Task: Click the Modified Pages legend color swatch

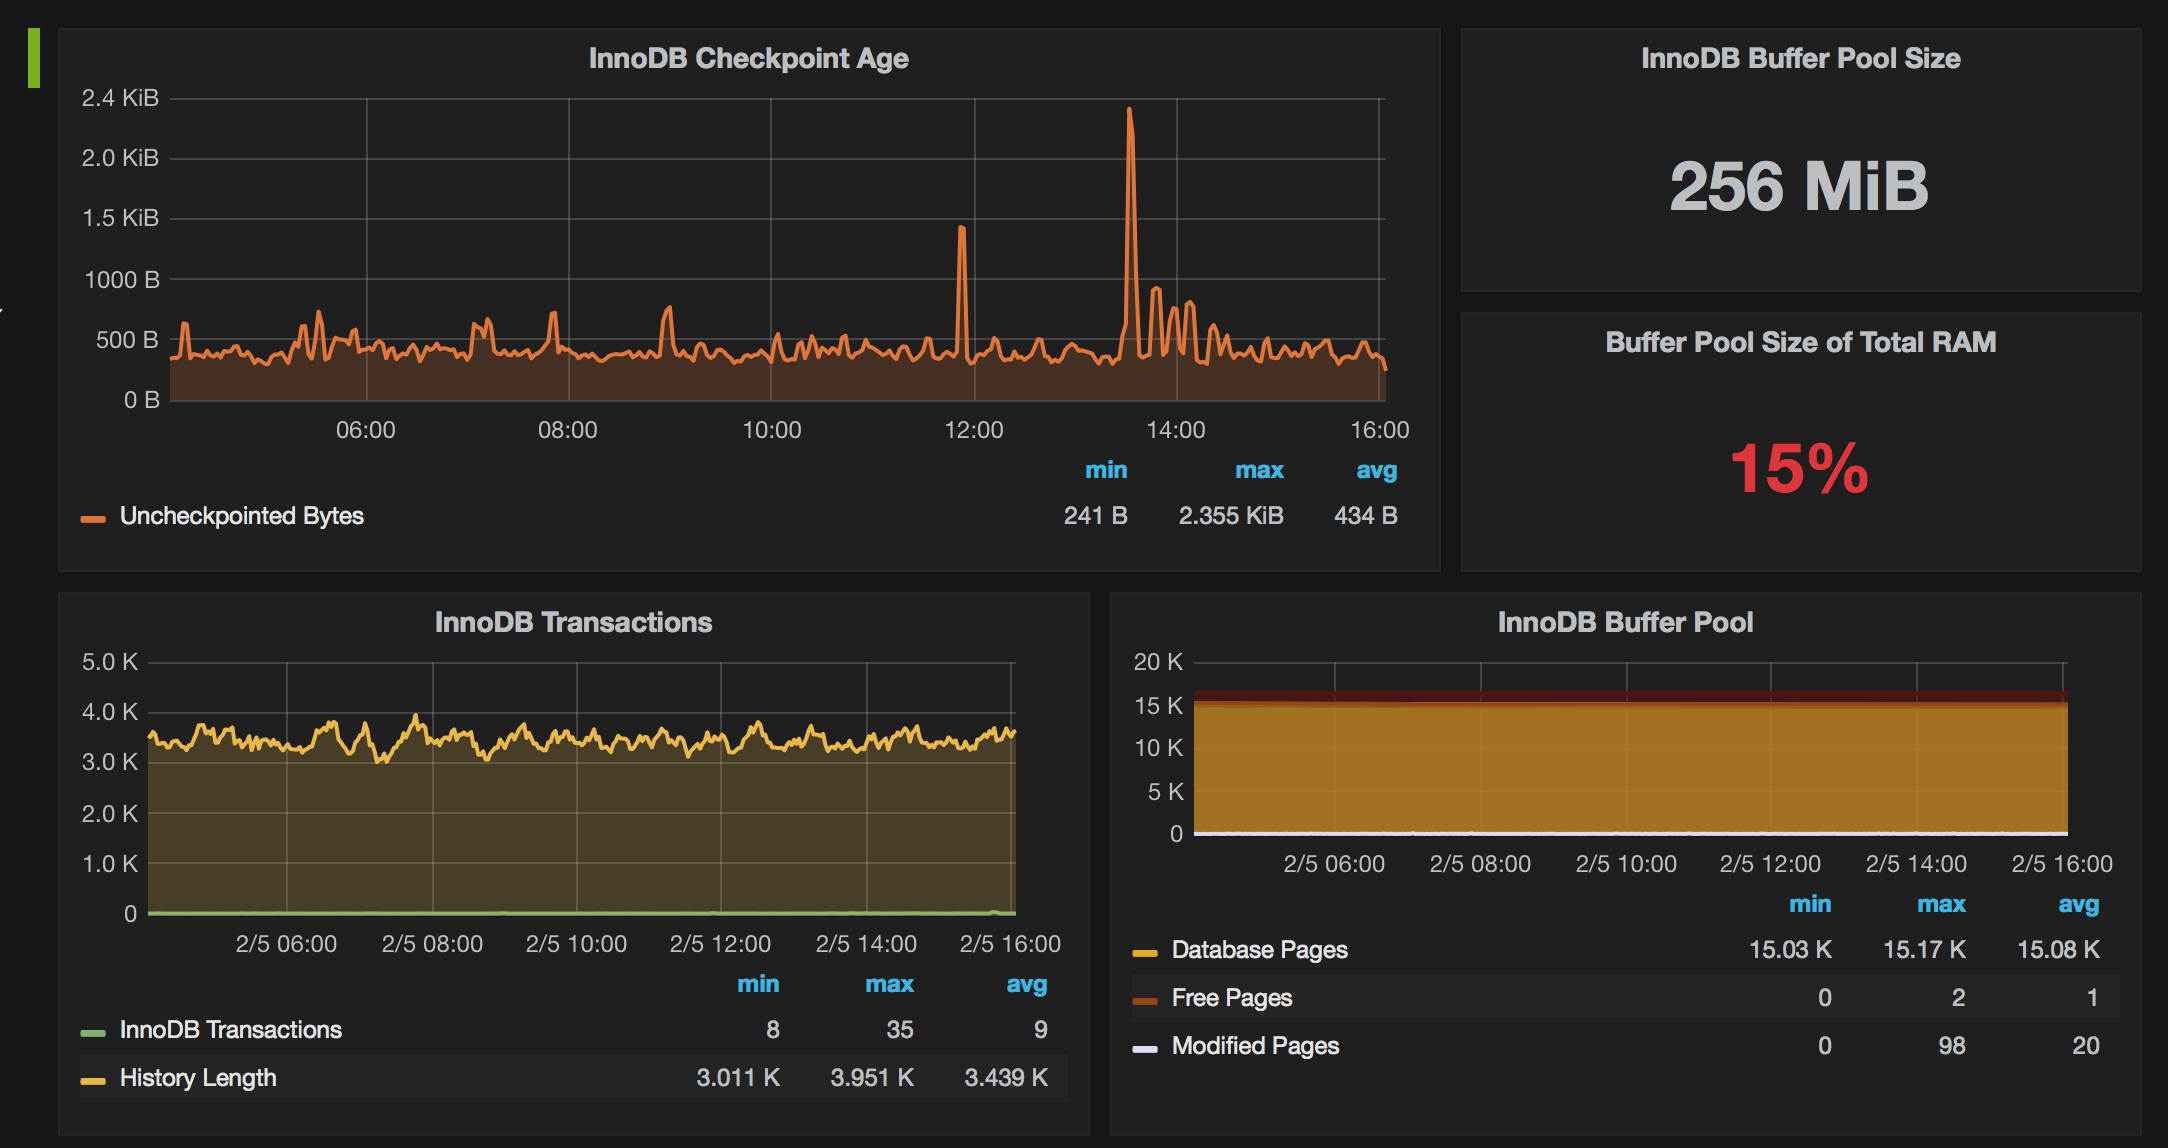Action: click(x=1145, y=1049)
